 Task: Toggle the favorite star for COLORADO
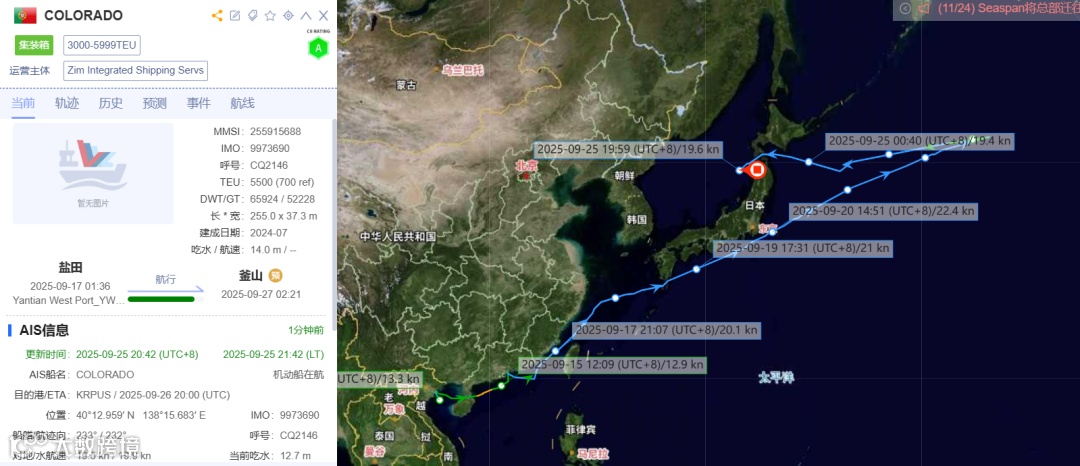pyautogui.click(x=270, y=15)
